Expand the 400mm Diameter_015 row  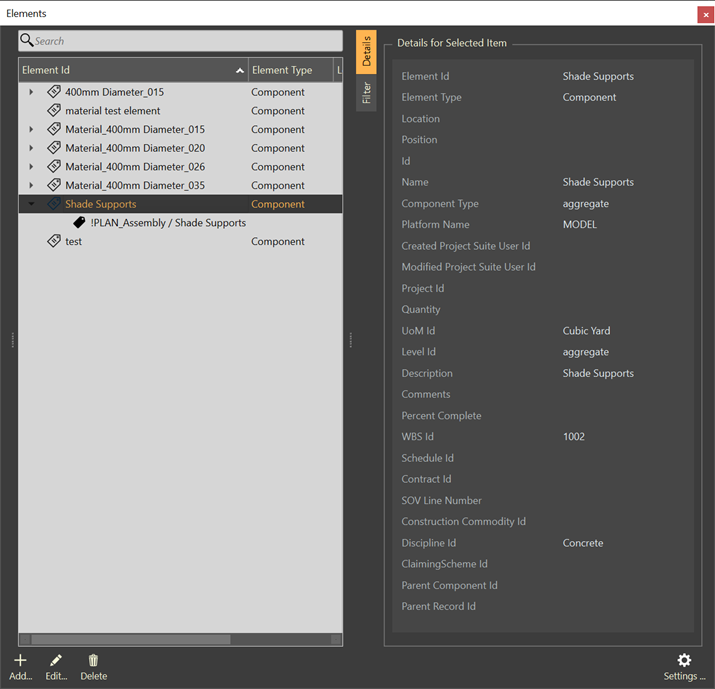click(x=31, y=92)
